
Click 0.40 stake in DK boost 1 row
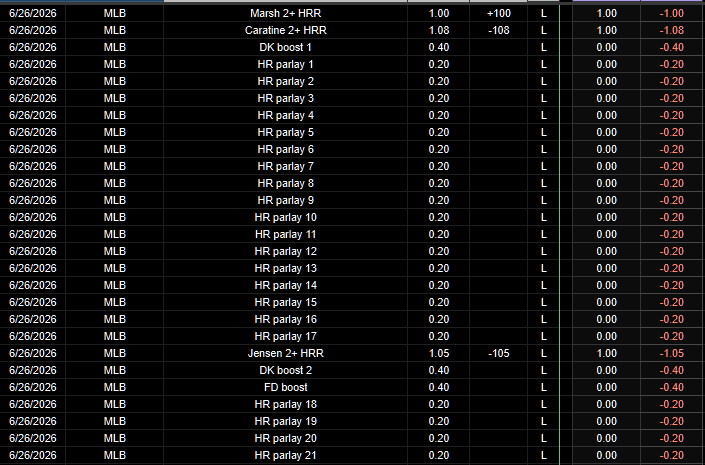coord(439,48)
